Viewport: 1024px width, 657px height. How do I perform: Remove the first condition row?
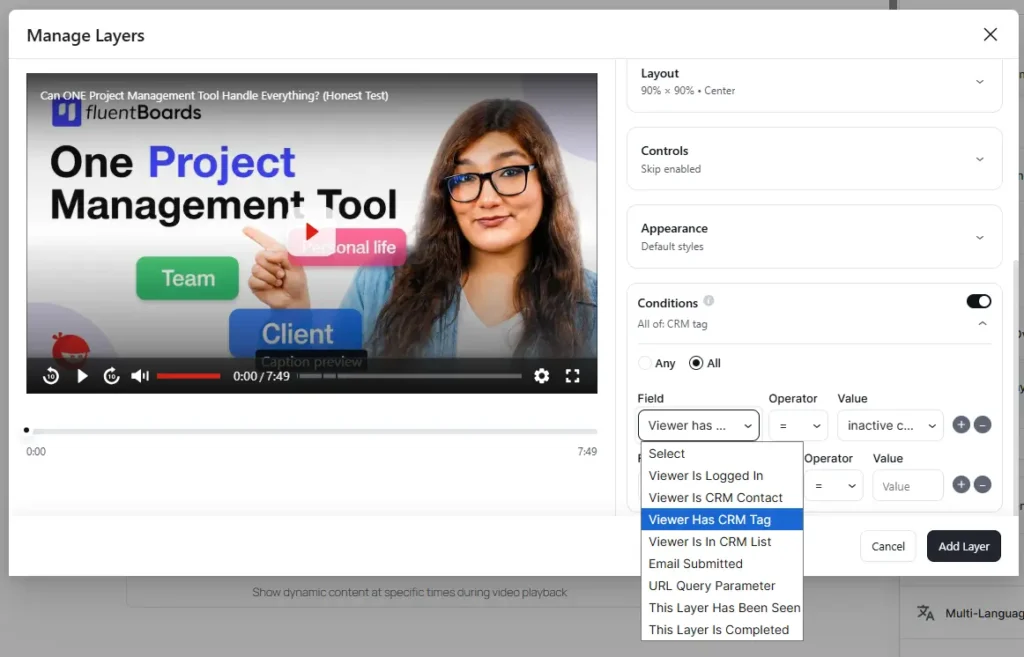982,425
